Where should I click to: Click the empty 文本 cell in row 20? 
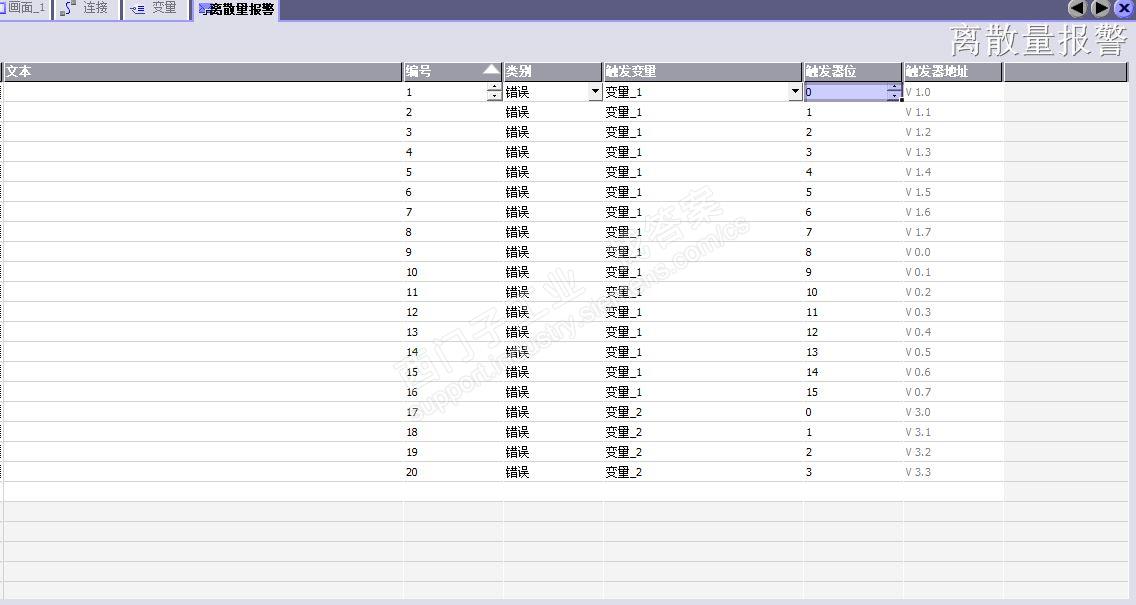203,472
